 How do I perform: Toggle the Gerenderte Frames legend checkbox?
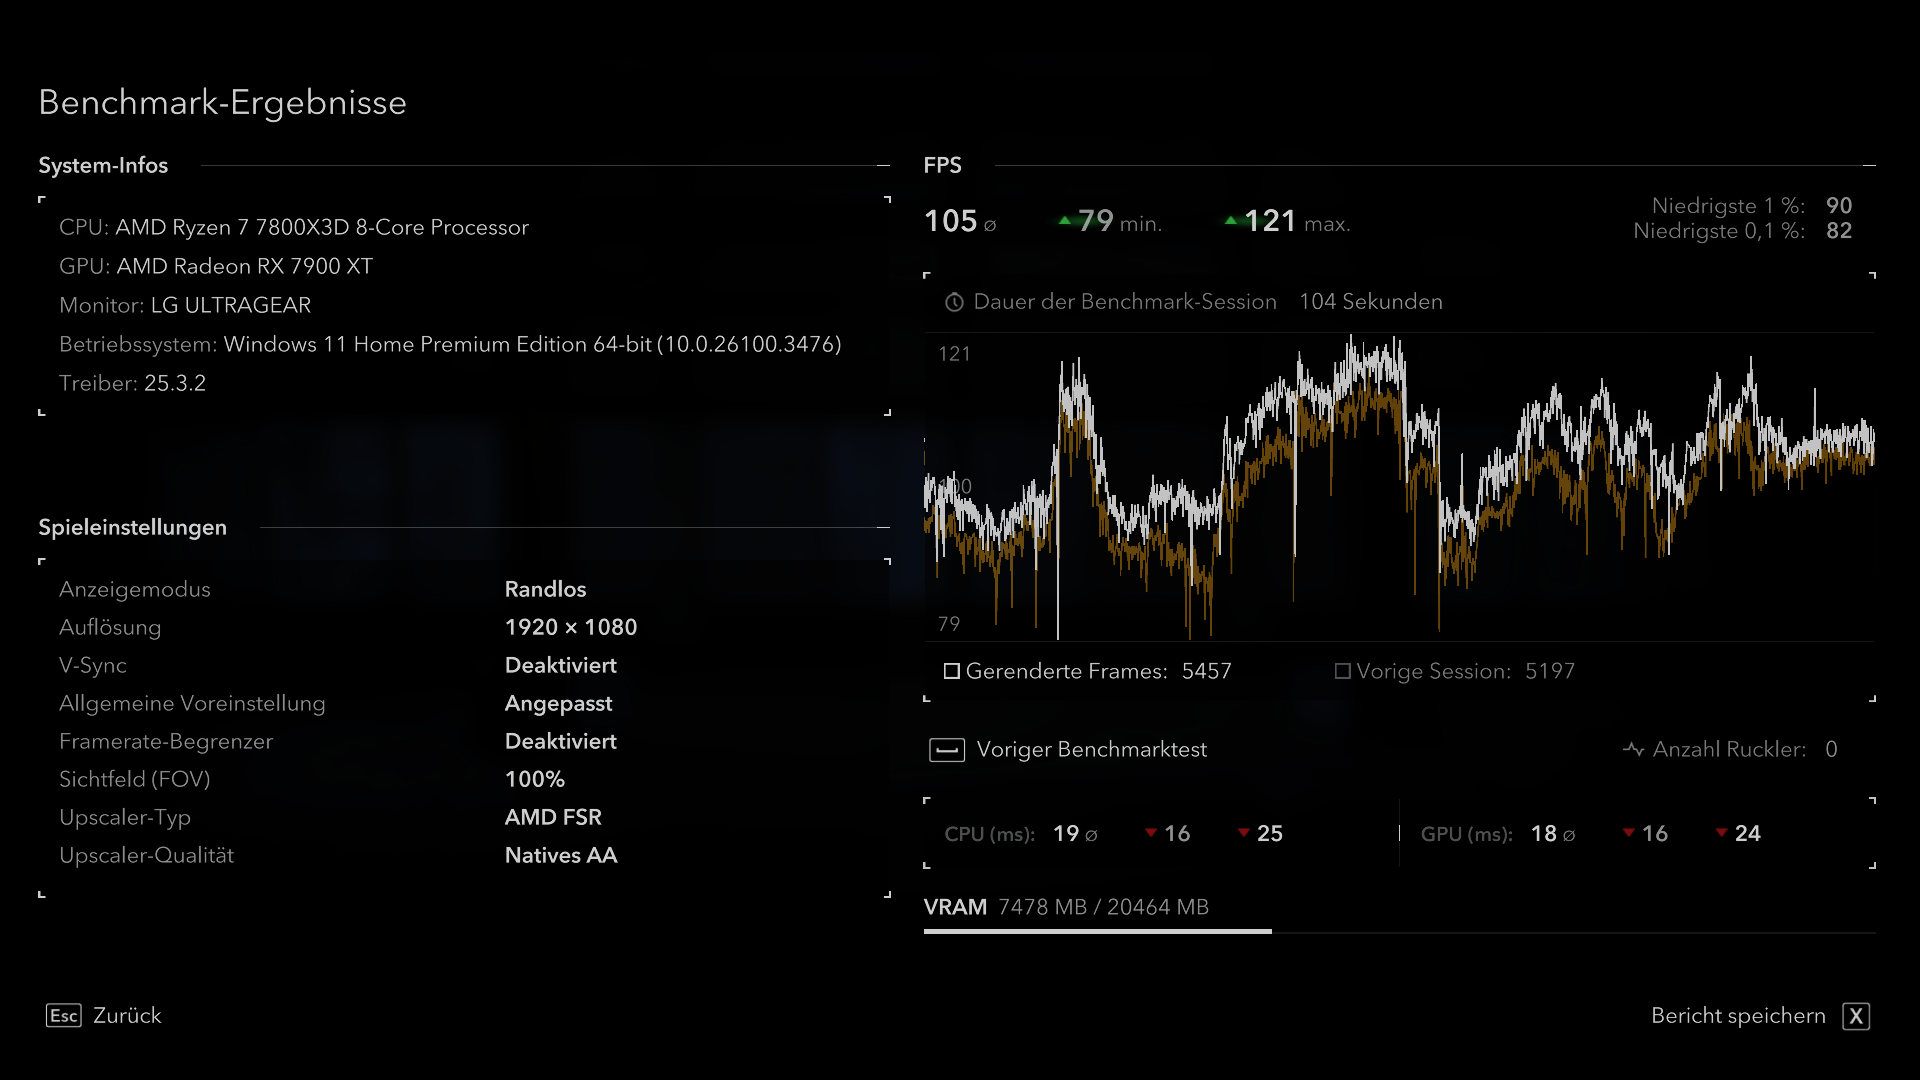tap(952, 671)
